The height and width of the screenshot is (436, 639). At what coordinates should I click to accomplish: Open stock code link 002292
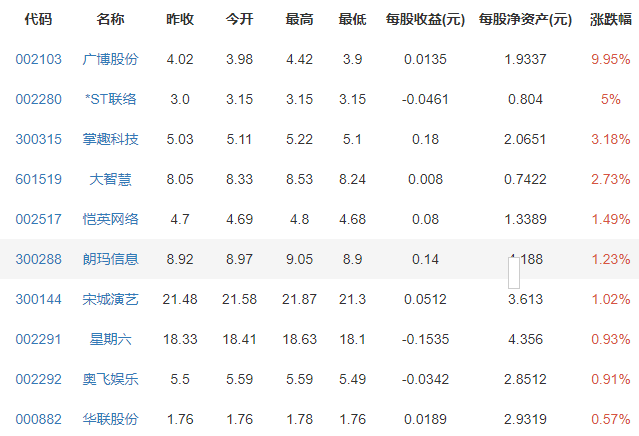pyautogui.click(x=38, y=379)
